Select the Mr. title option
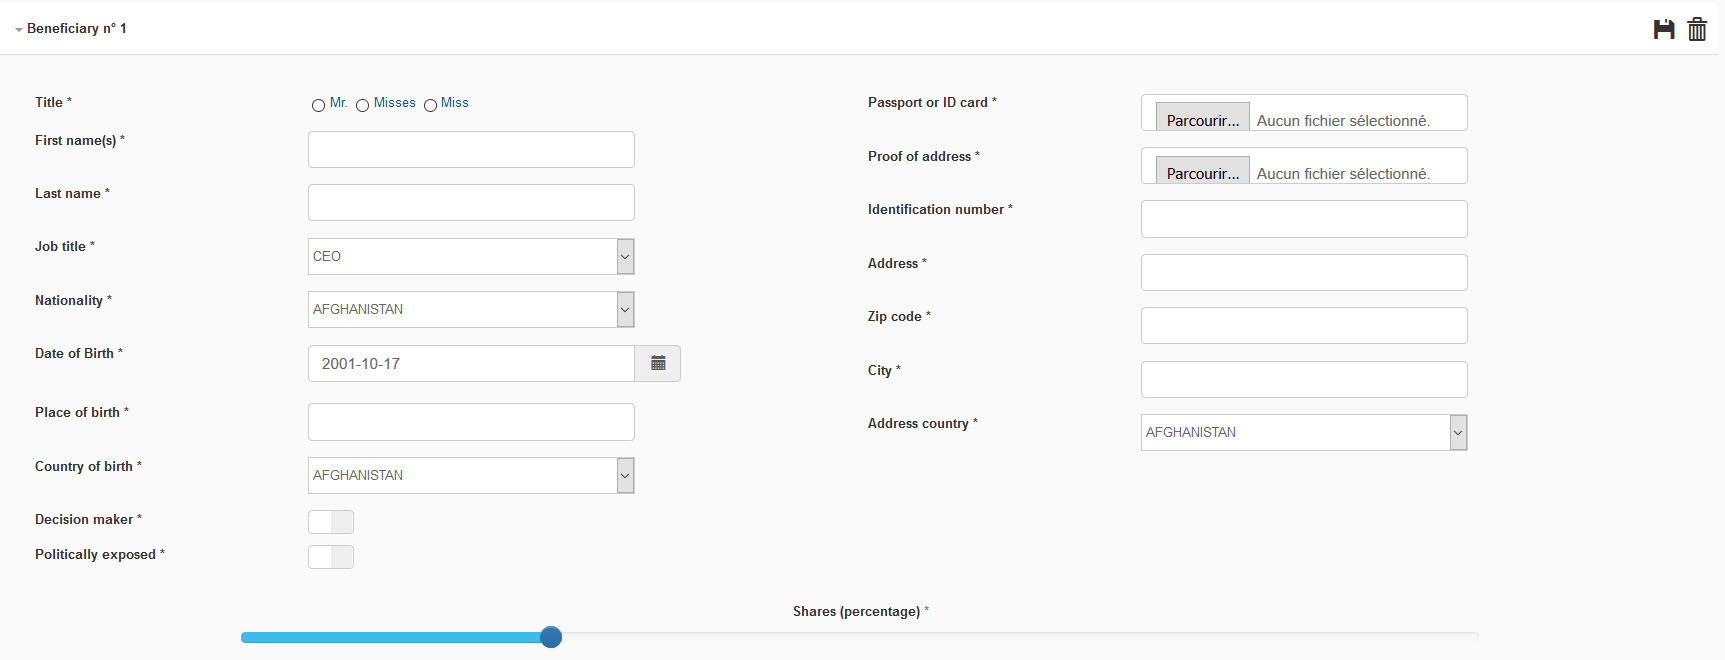1725x660 pixels. point(318,105)
